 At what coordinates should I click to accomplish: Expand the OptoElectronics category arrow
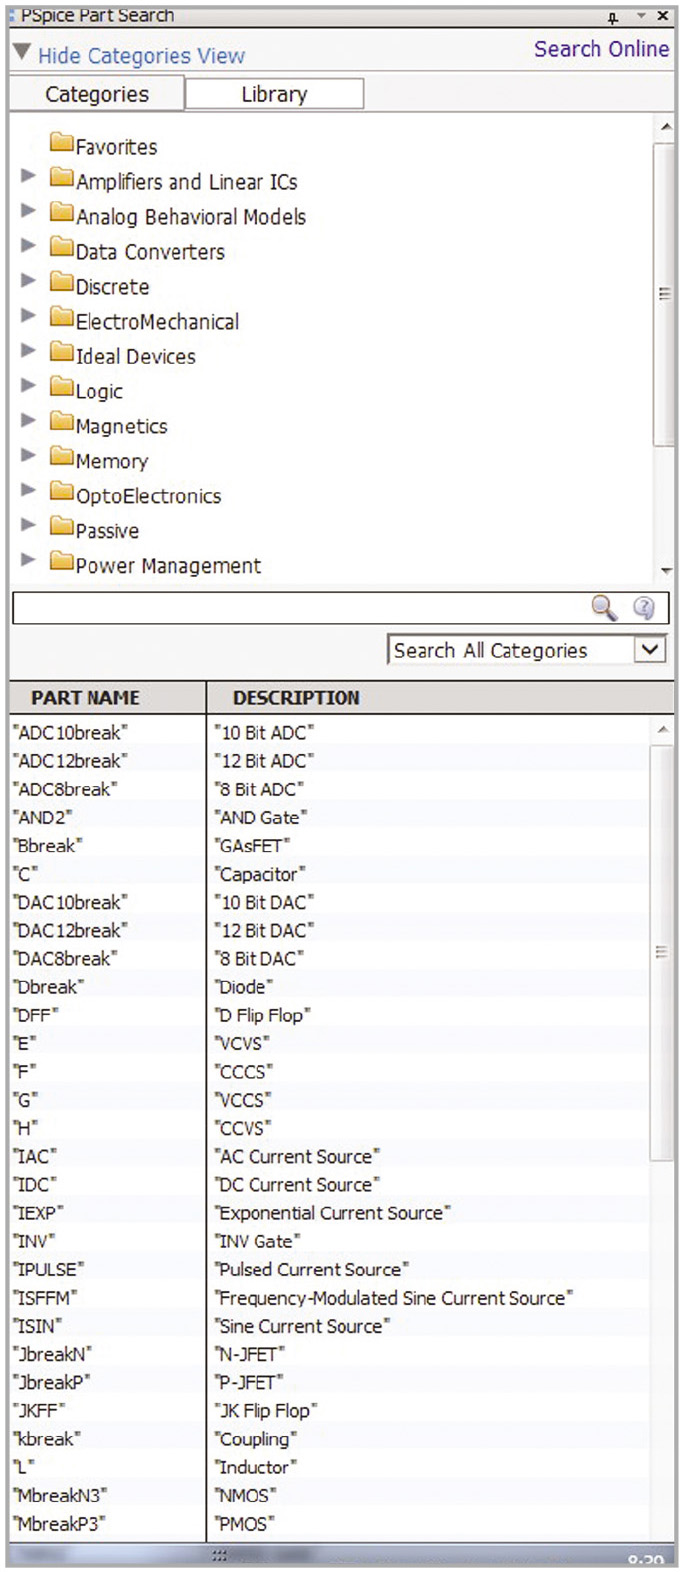pyautogui.click(x=28, y=490)
